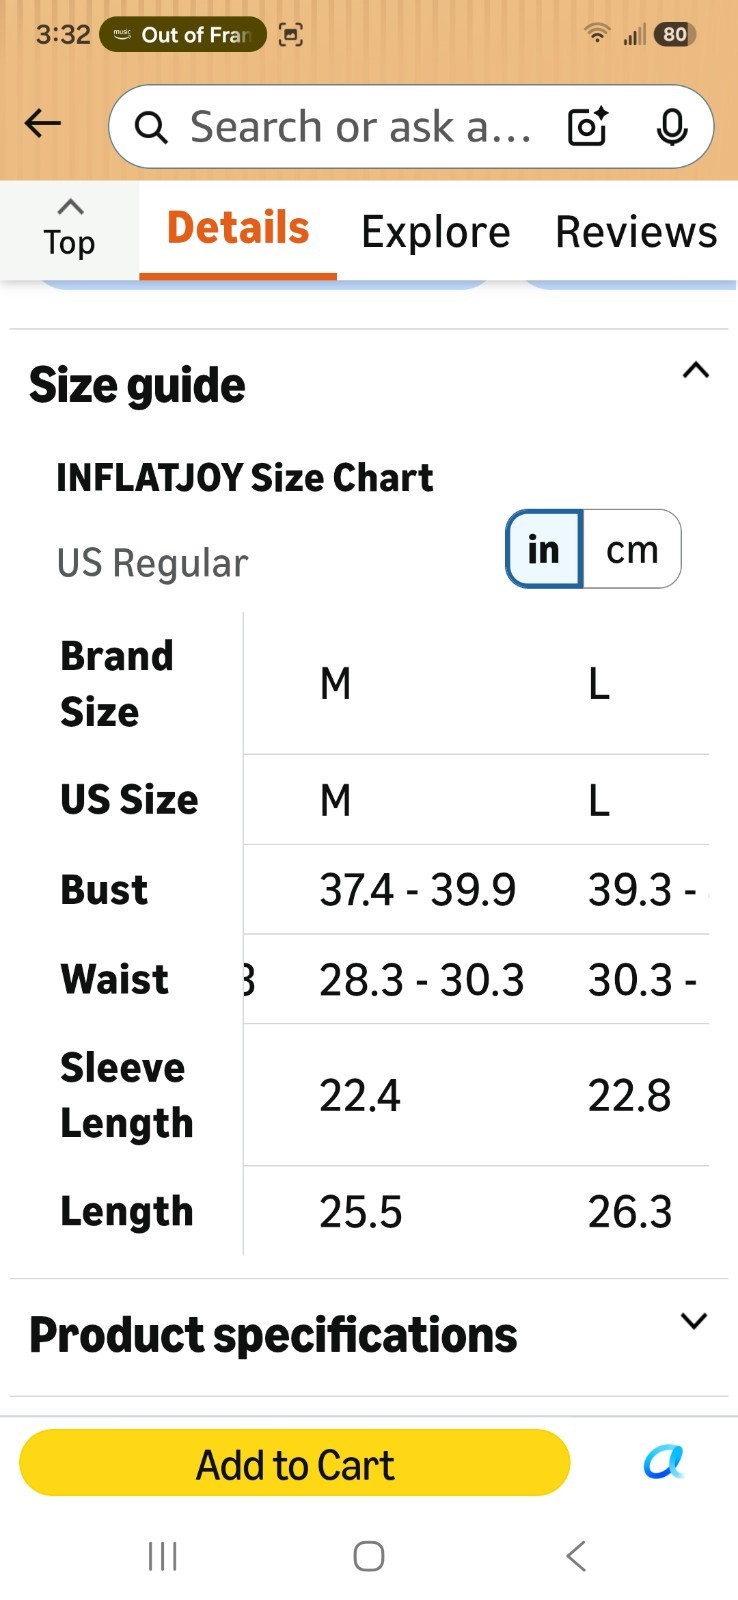The image size is (738, 1600).
Task: Switch to the Explore tab
Action: pos(436,232)
